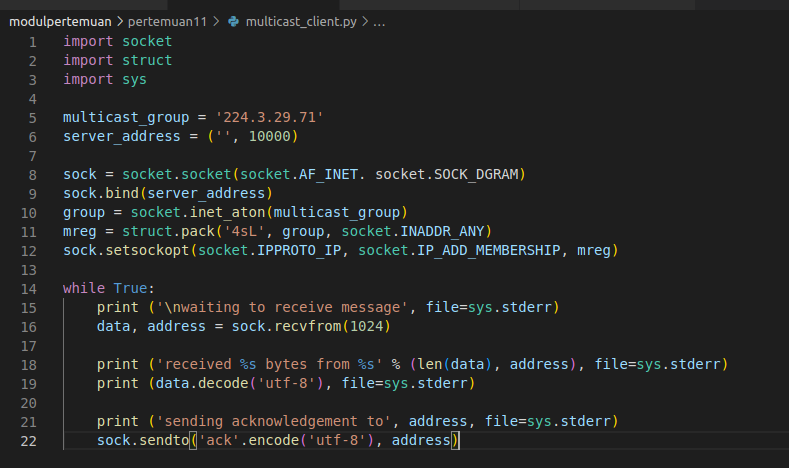The width and height of the screenshot is (789, 468).
Task: Click sock.sendto on line 22
Action: [143, 440]
